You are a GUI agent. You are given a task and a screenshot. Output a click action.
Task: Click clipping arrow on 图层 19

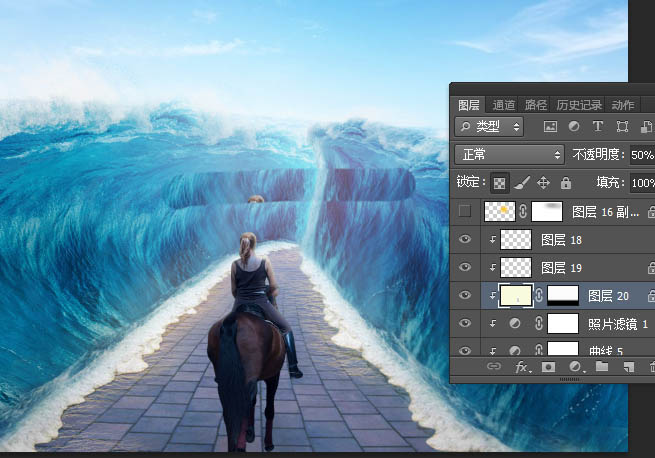[x=493, y=267]
